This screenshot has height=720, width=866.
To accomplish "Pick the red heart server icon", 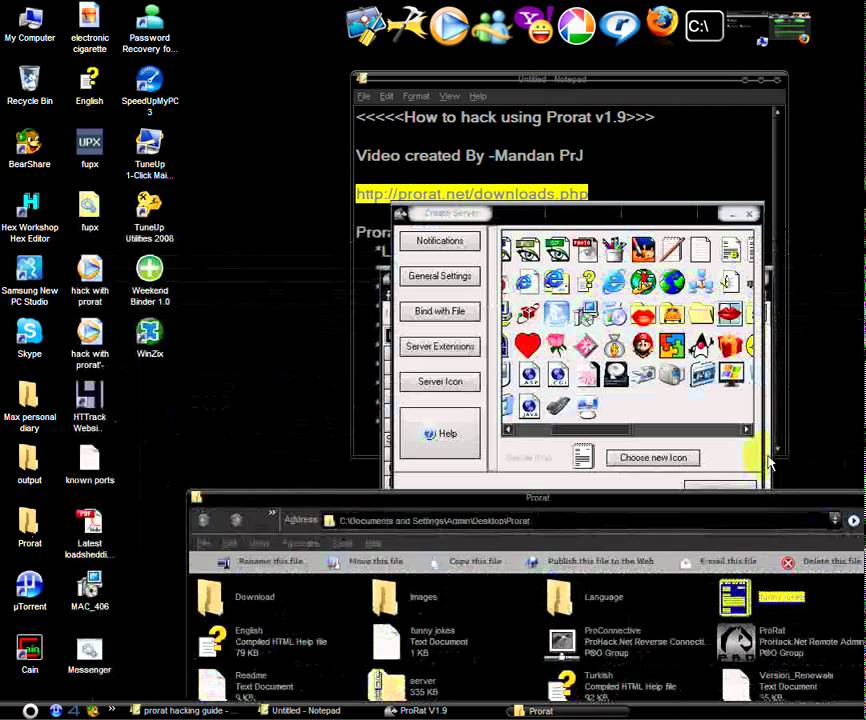I will coord(527,346).
